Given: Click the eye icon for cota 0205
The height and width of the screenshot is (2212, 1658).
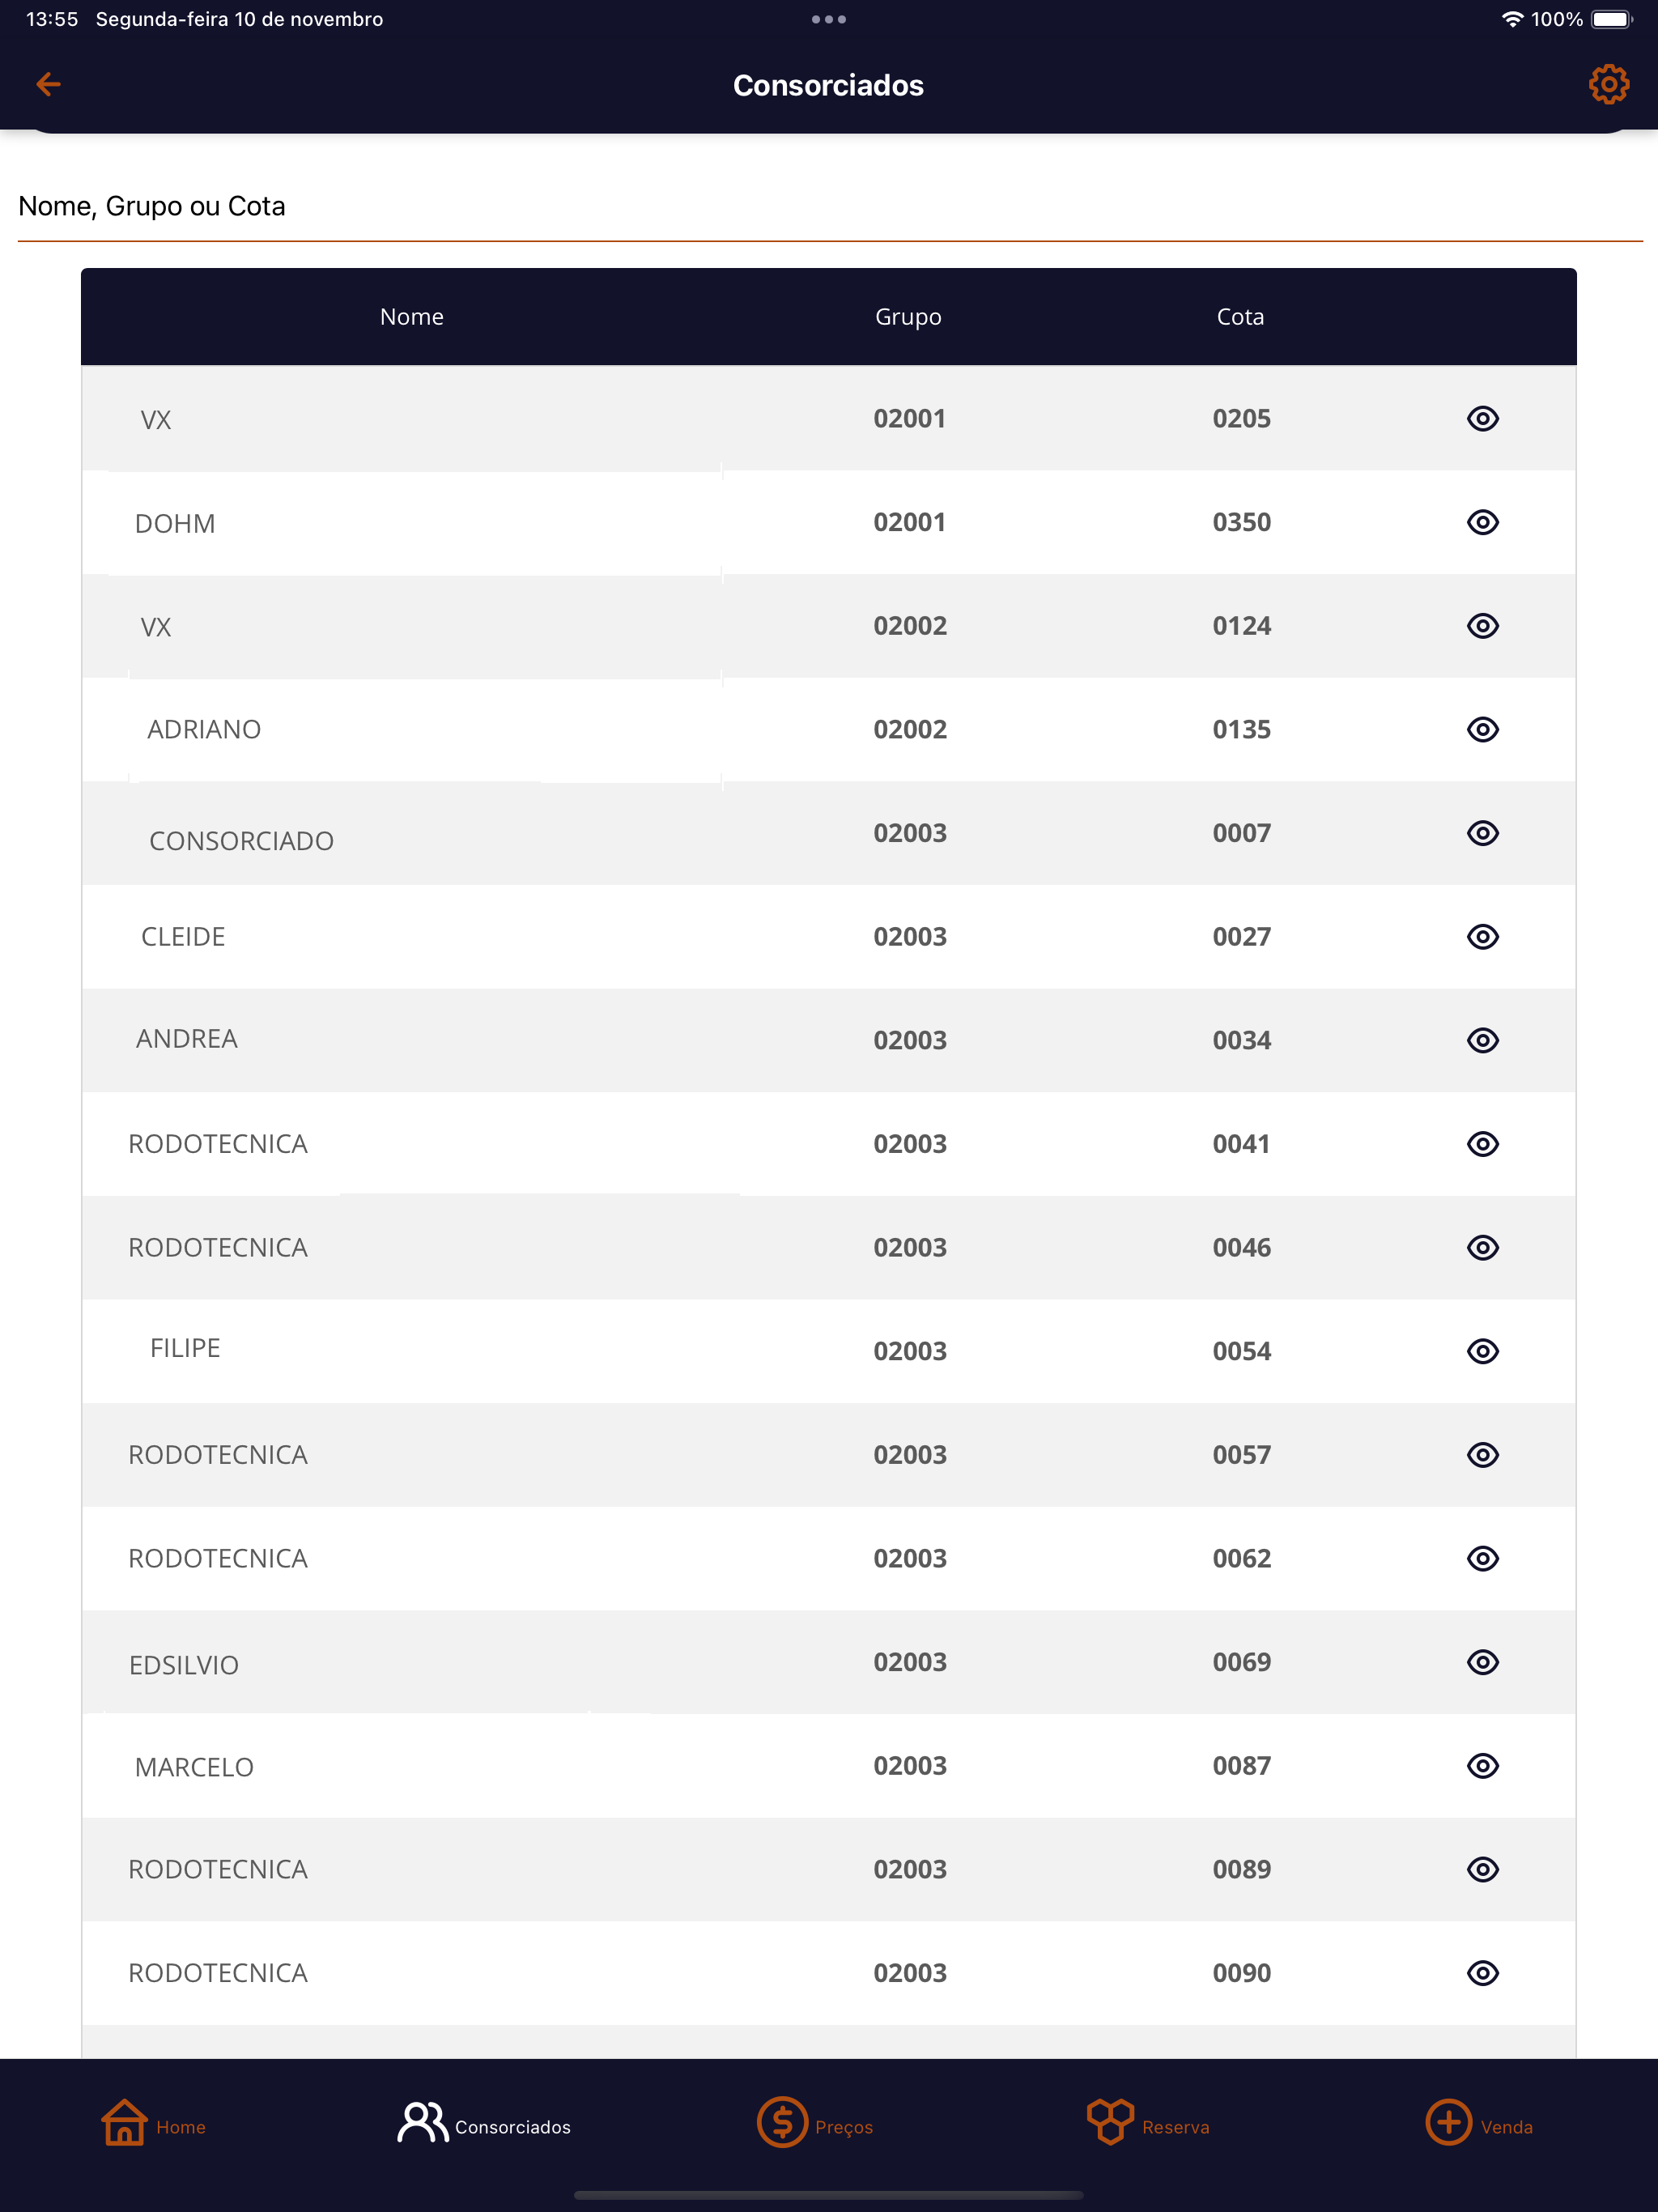Looking at the screenshot, I should click(1482, 418).
